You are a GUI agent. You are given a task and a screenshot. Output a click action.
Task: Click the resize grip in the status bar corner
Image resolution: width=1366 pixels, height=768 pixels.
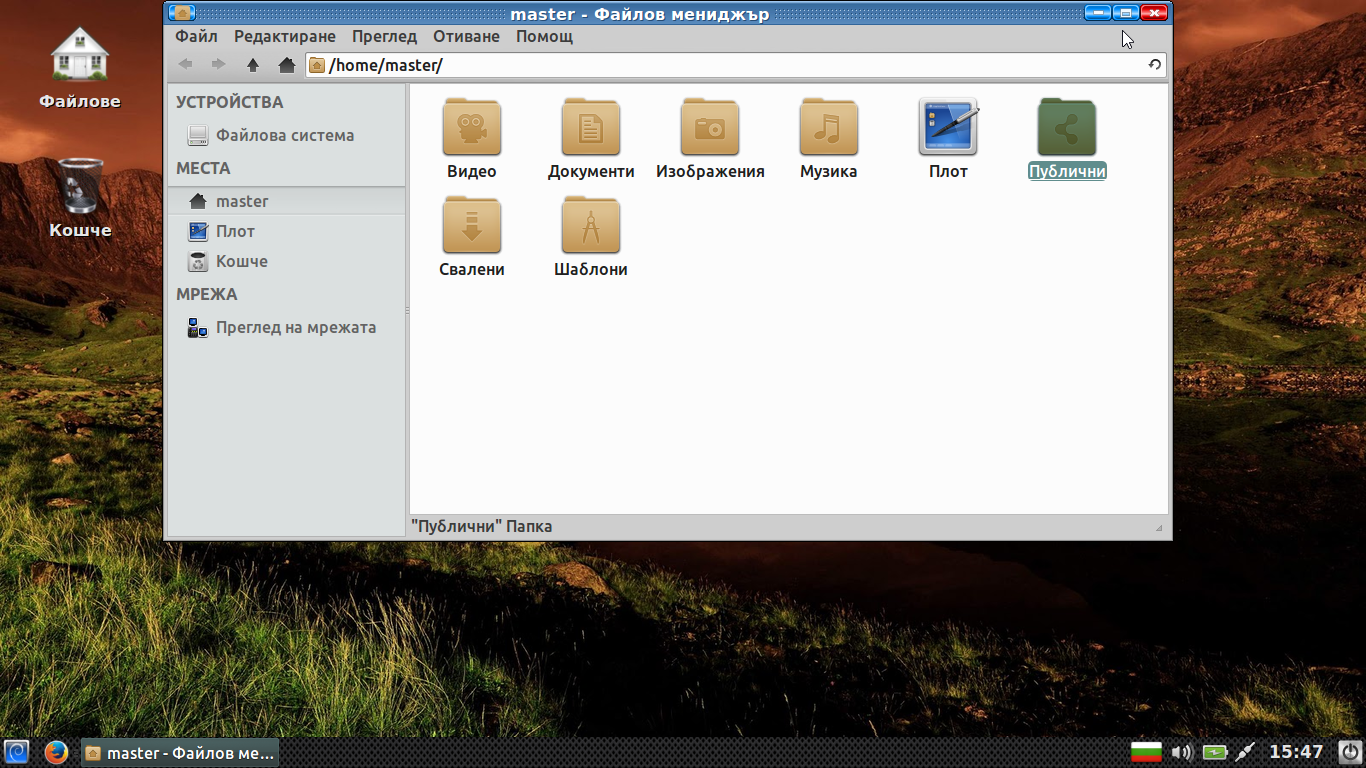[x=1159, y=527]
